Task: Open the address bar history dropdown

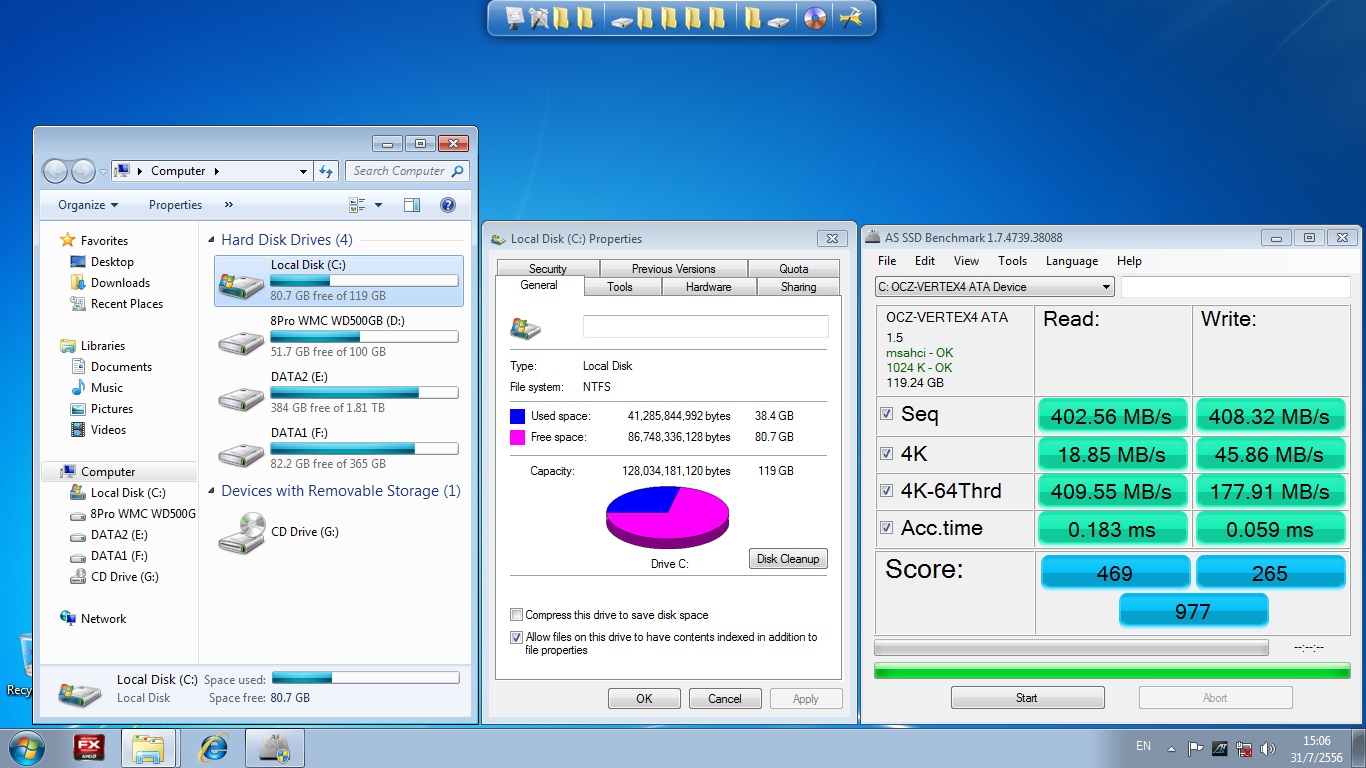Action: 303,171
